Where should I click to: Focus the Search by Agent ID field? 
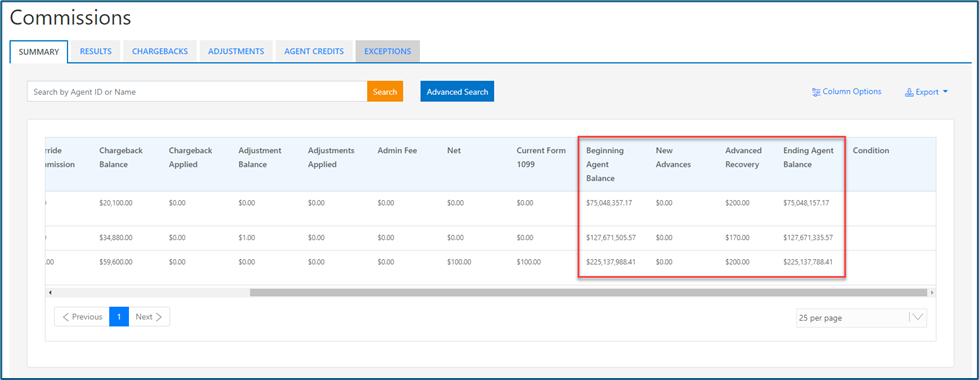pos(197,92)
